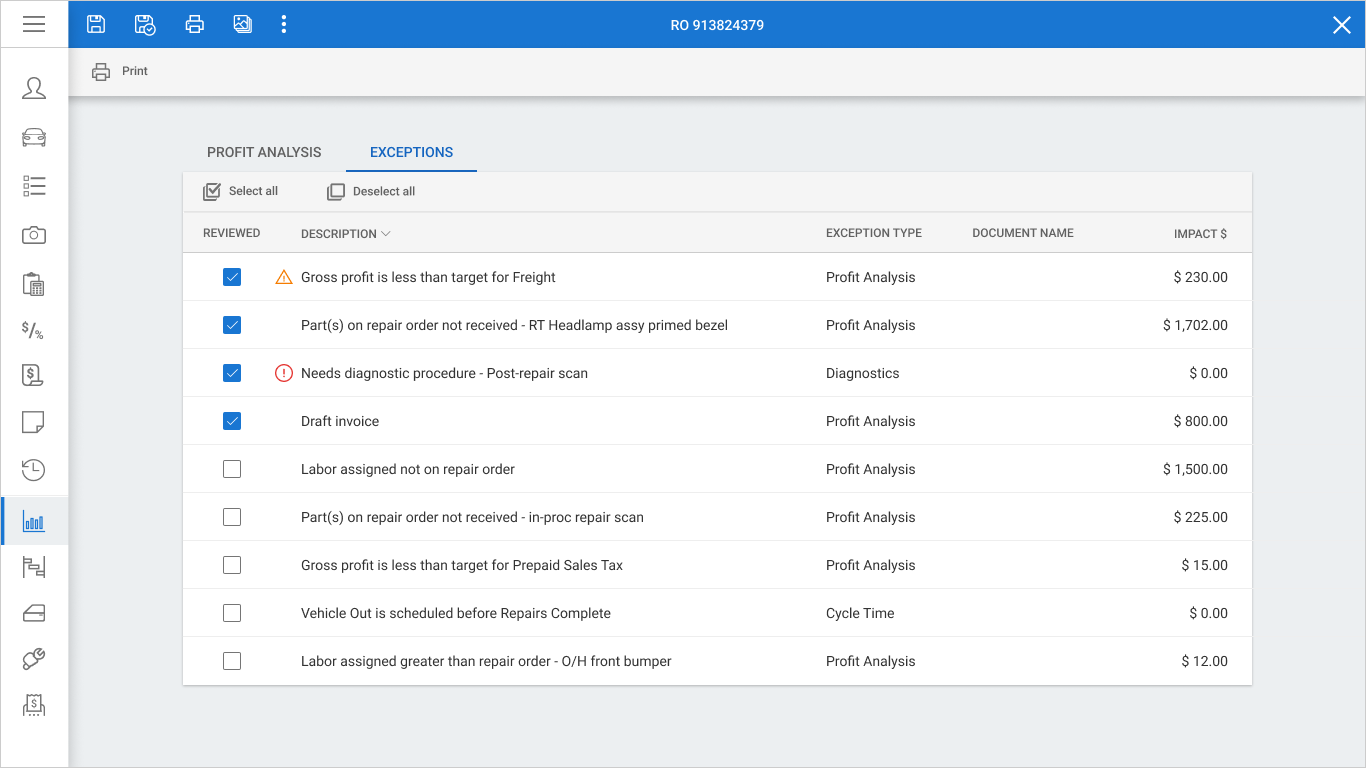Click the red alert icon on Post-repair scan row
The width and height of the screenshot is (1366, 768).
pyautogui.click(x=284, y=373)
